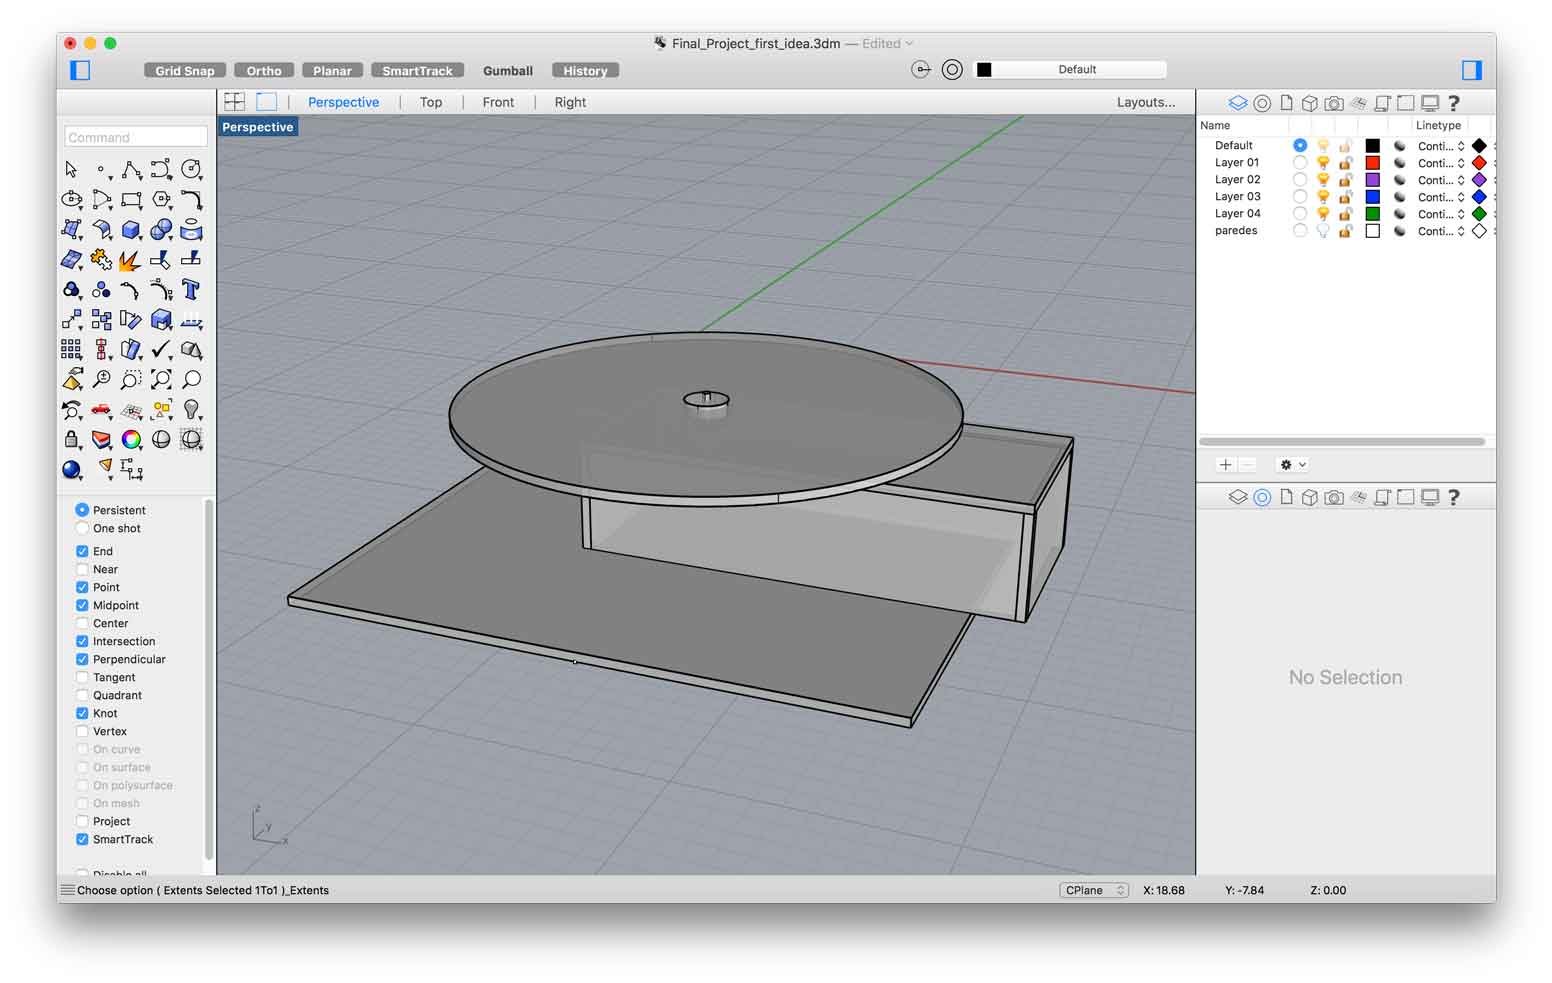The width and height of the screenshot is (1552, 983).
Task: Open the document title Edited chevron
Action: (x=909, y=43)
